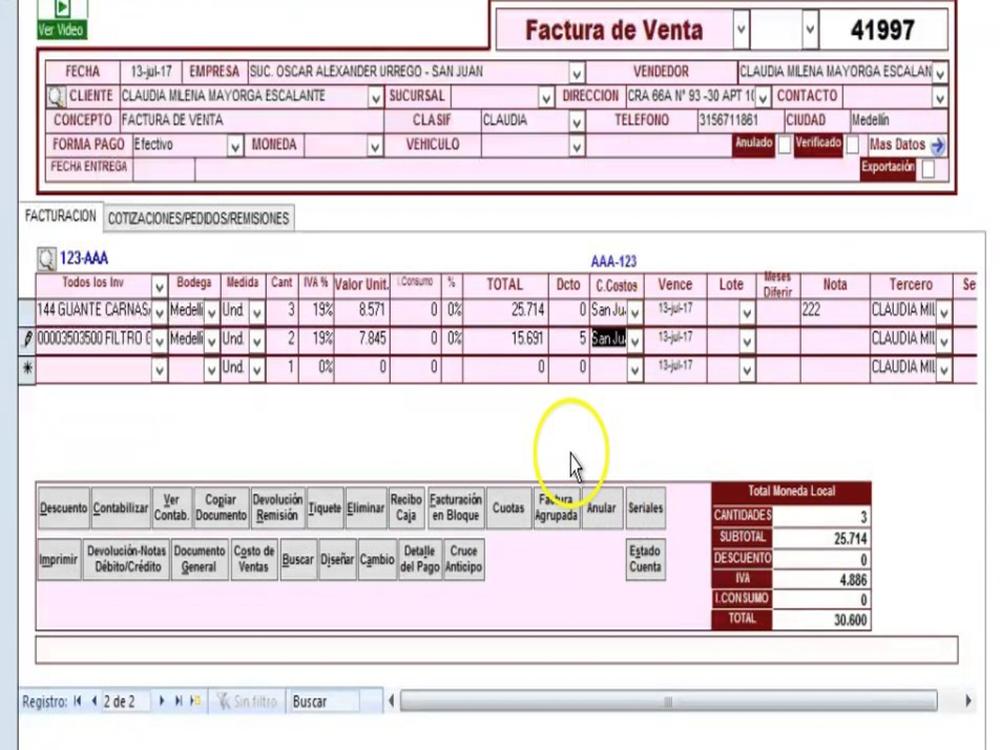Go to next record arrow
The image size is (1000, 750).
161,701
